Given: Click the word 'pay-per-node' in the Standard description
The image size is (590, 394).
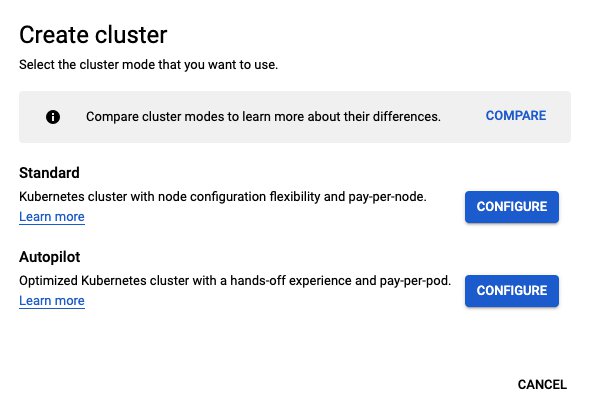Looking at the screenshot, I should pyautogui.click(x=386, y=197).
